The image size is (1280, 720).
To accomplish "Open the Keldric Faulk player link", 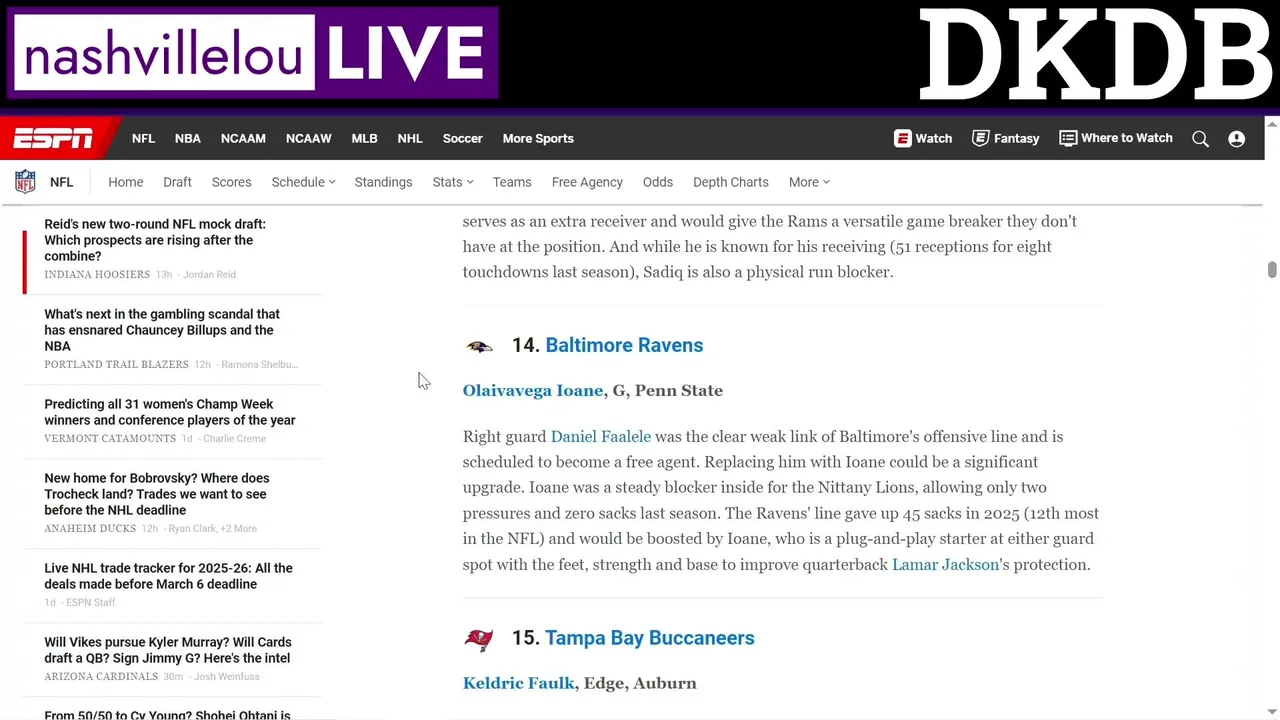I will tap(519, 683).
